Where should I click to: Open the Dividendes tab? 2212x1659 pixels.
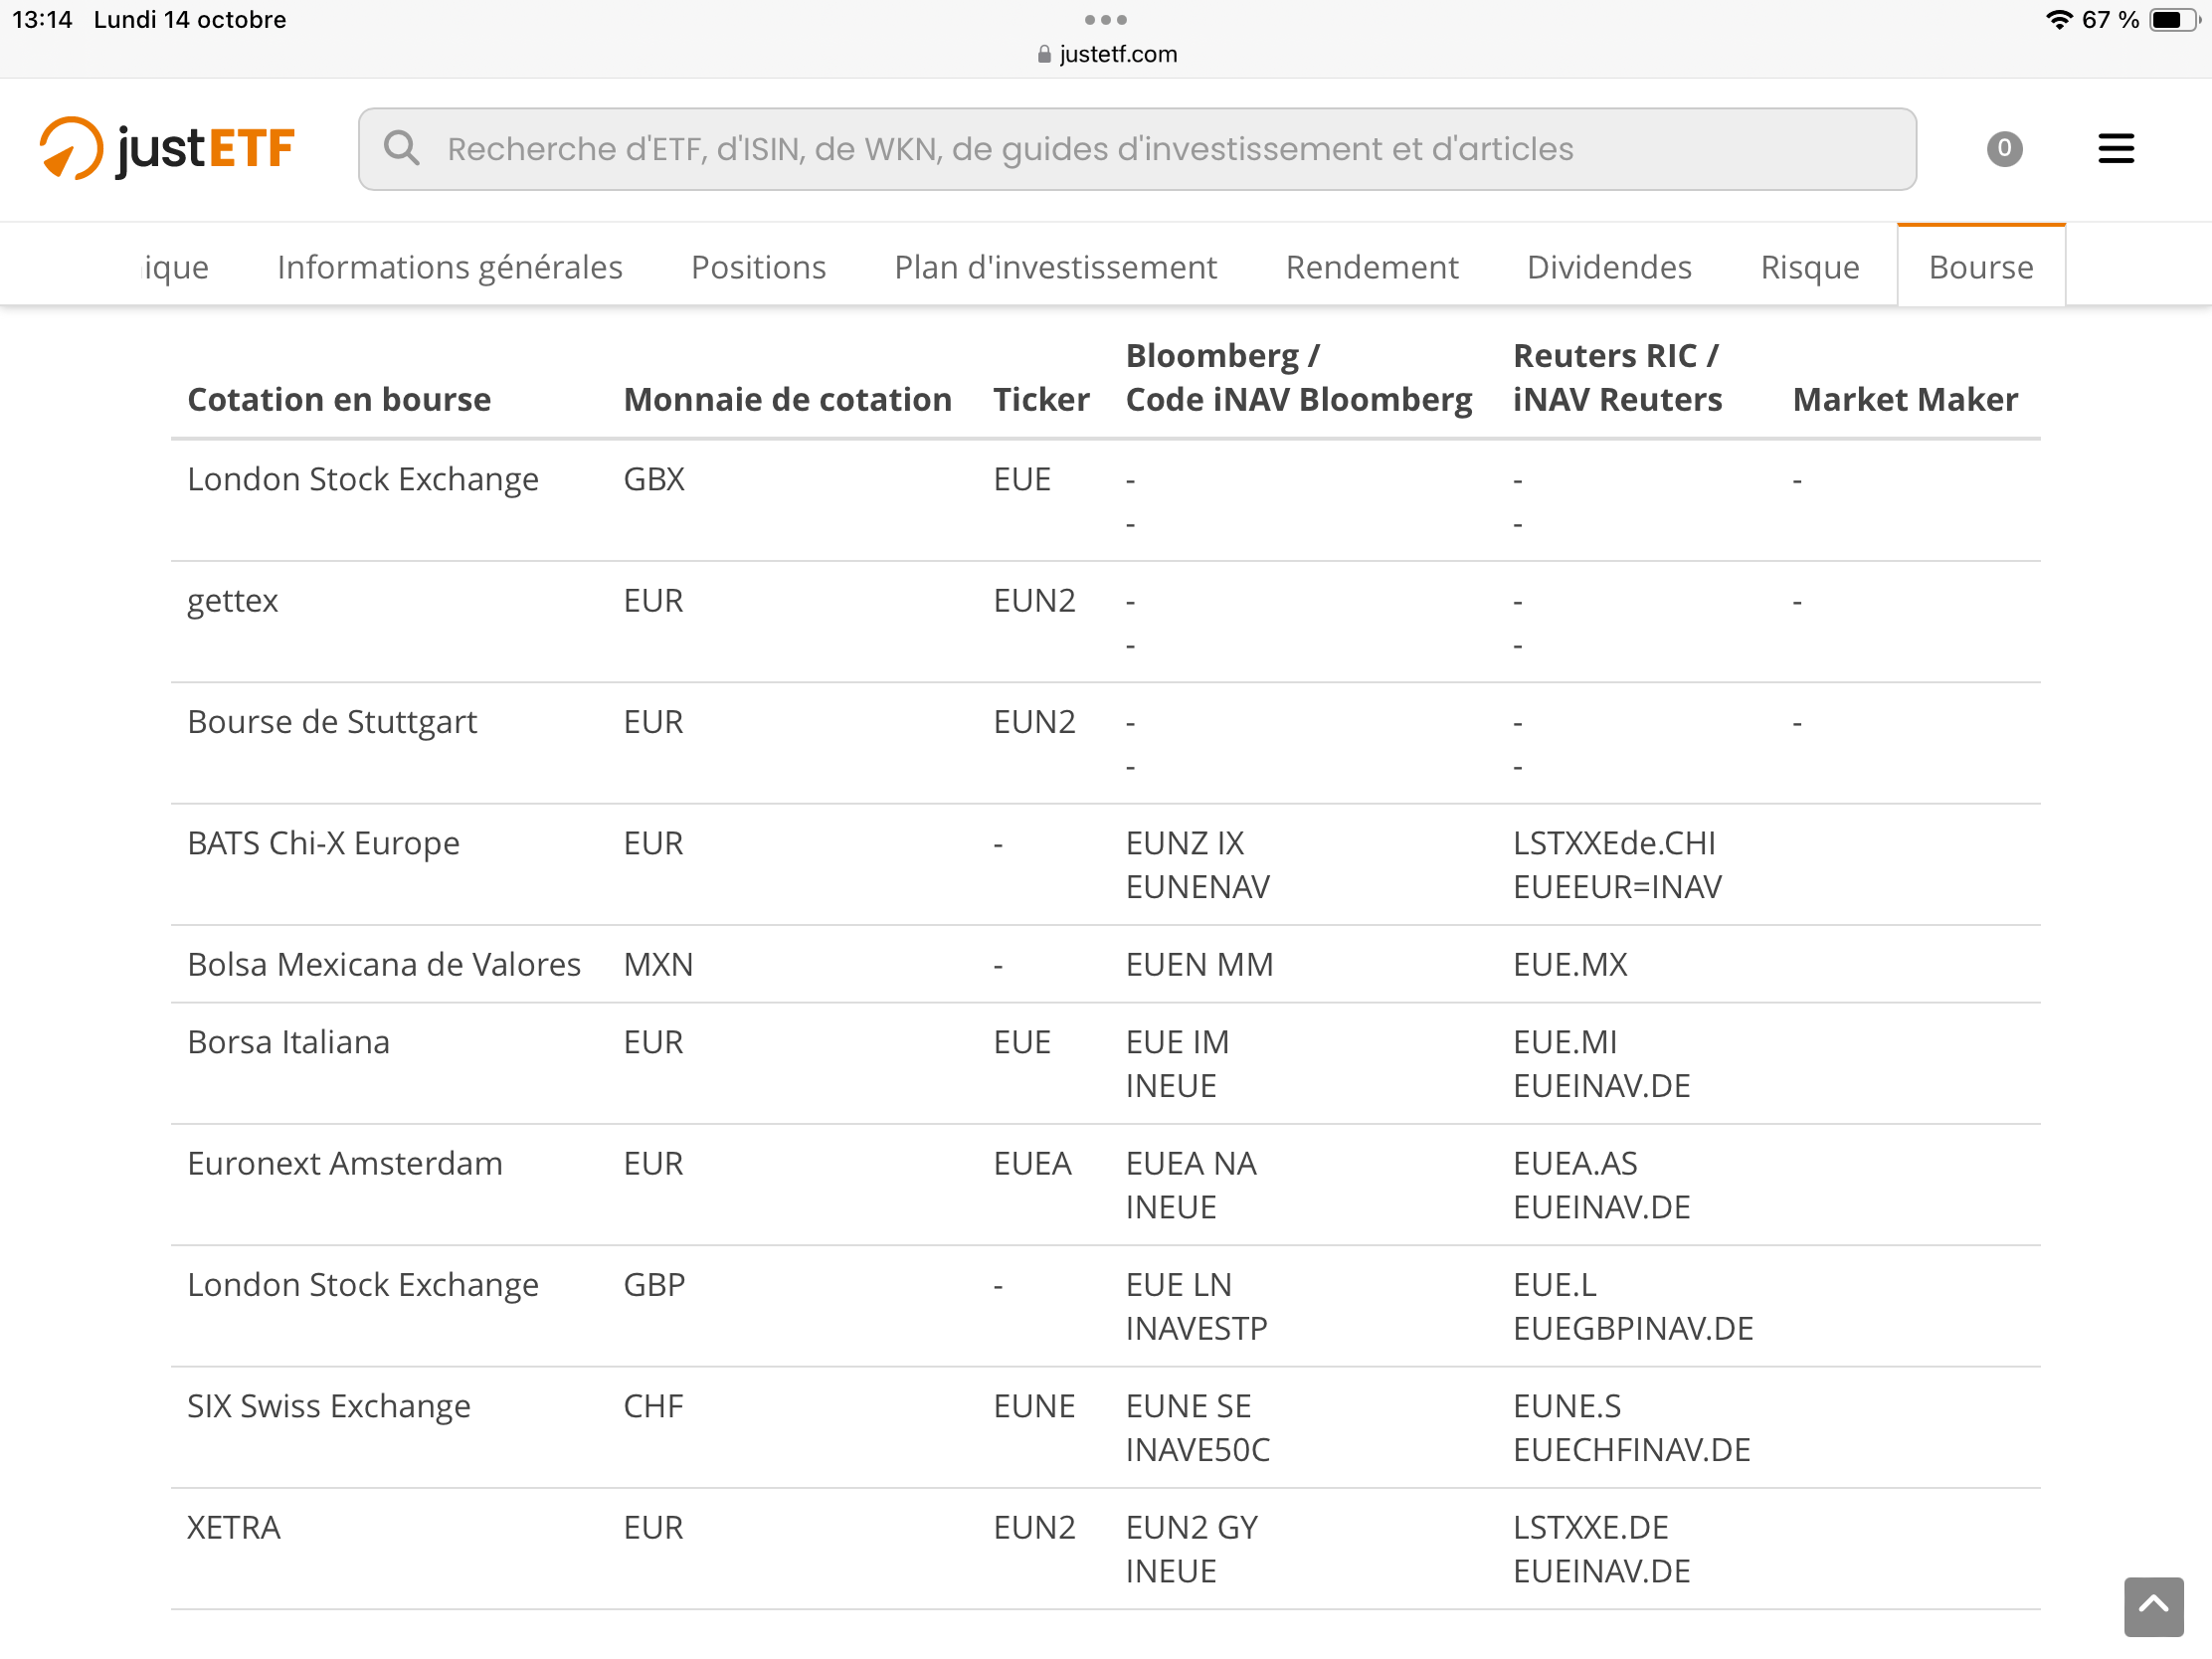click(x=1608, y=267)
